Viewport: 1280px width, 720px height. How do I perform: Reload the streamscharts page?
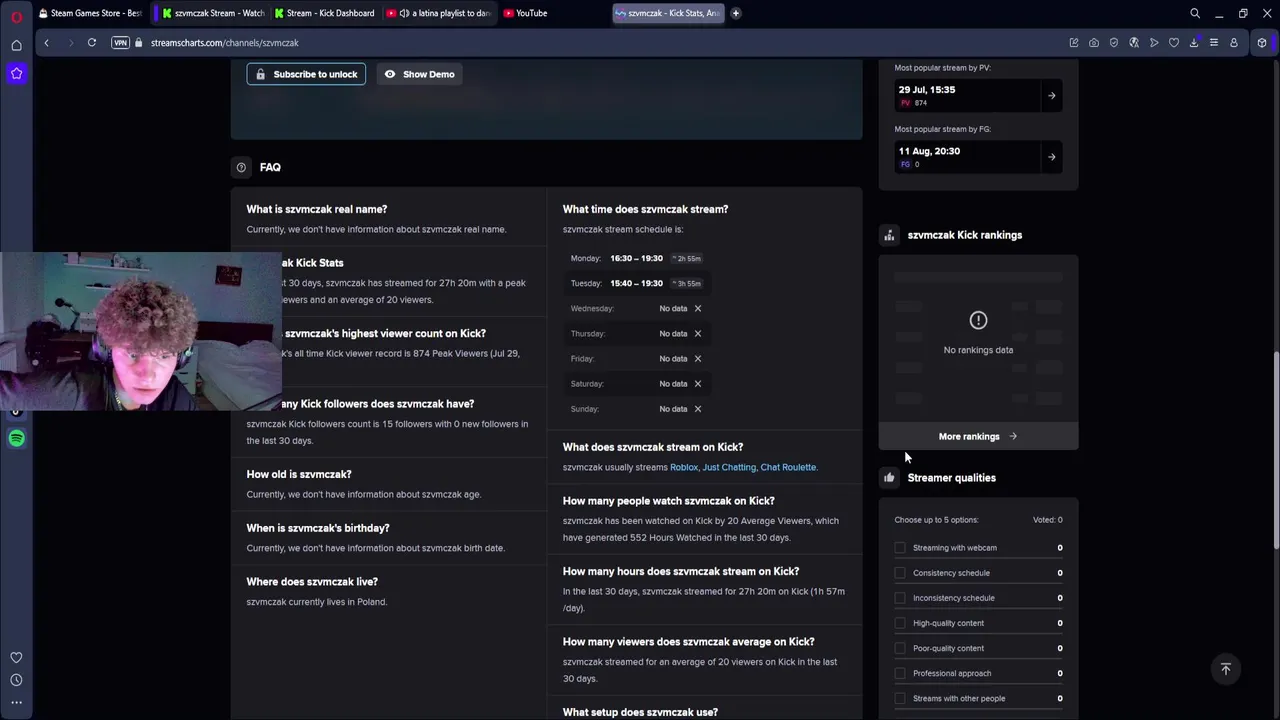coord(91,43)
